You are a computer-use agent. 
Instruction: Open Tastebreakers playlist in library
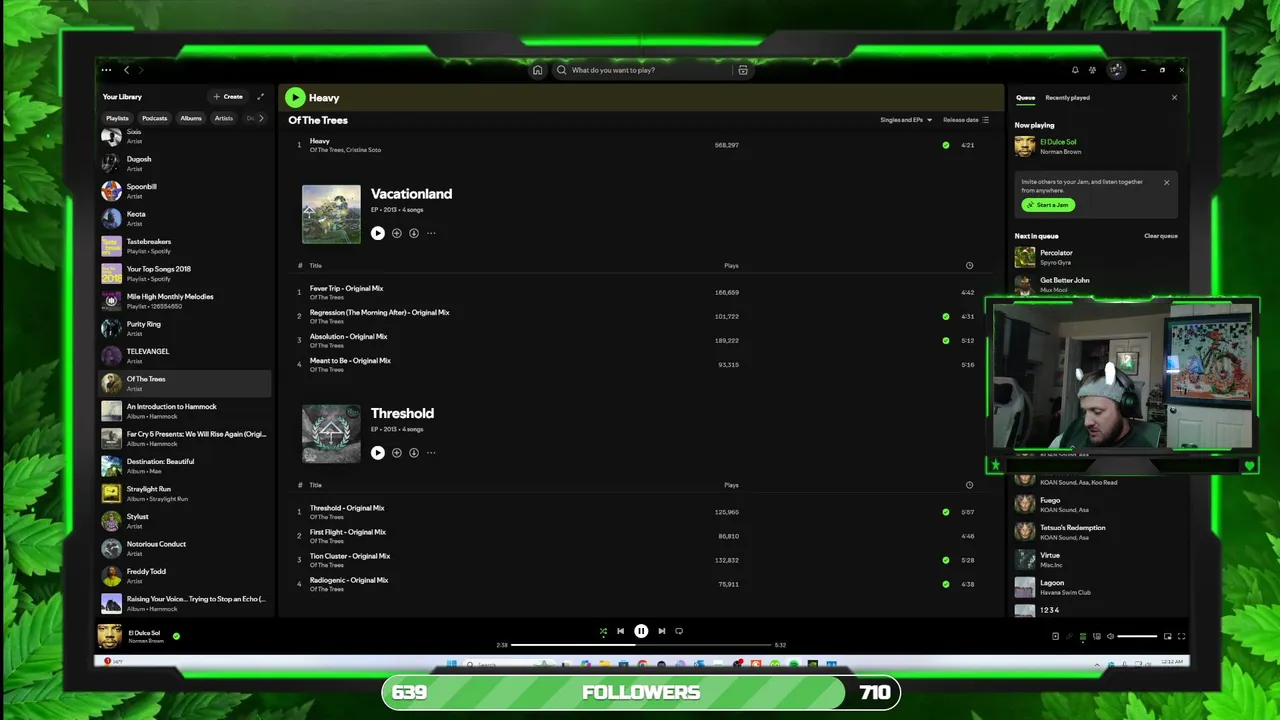click(184, 246)
